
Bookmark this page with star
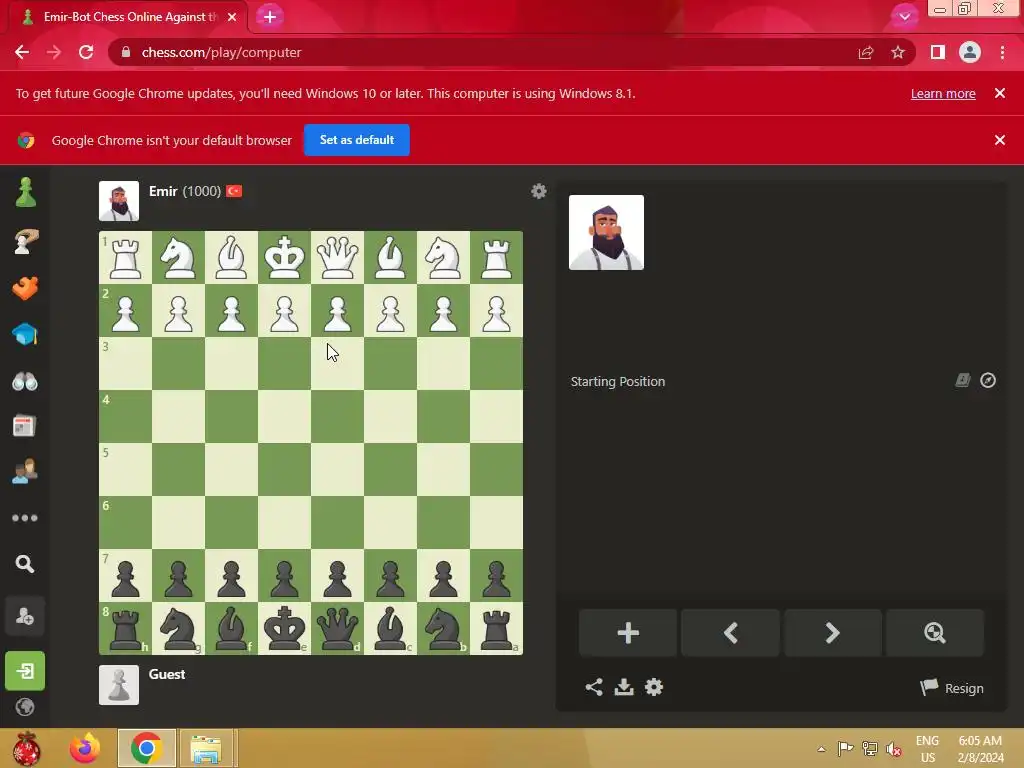pos(898,52)
